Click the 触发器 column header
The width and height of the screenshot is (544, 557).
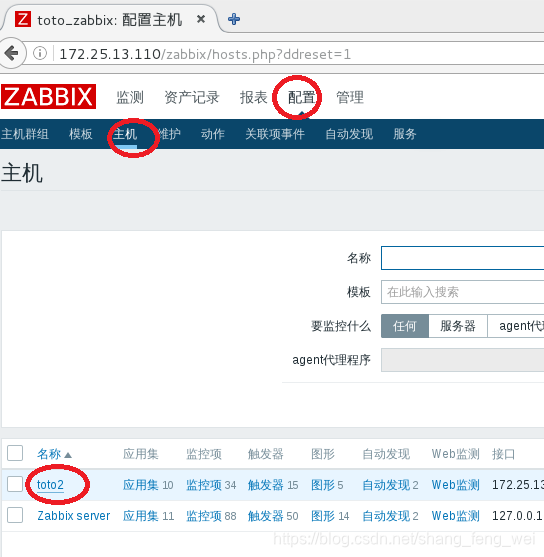pos(266,454)
